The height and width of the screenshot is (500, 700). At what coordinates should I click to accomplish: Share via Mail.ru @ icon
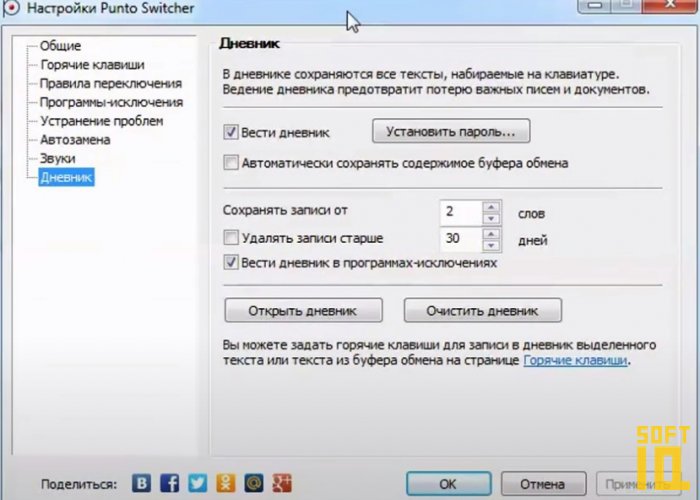point(254,483)
